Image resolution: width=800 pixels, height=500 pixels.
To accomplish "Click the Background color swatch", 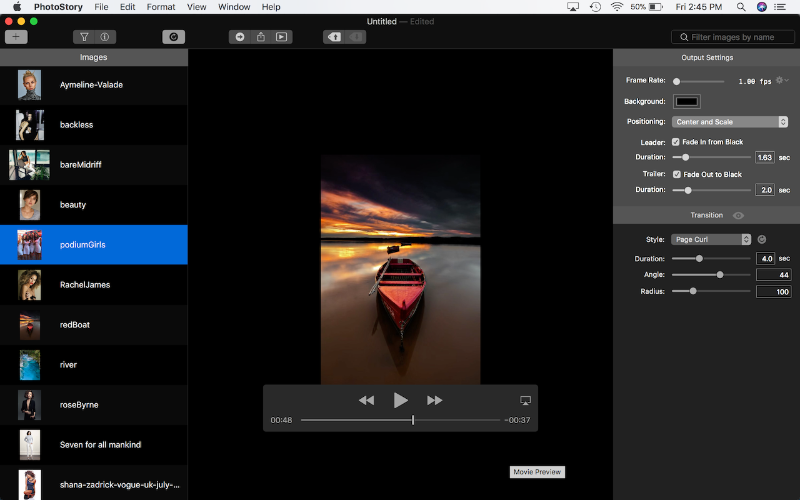I will coord(687,101).
